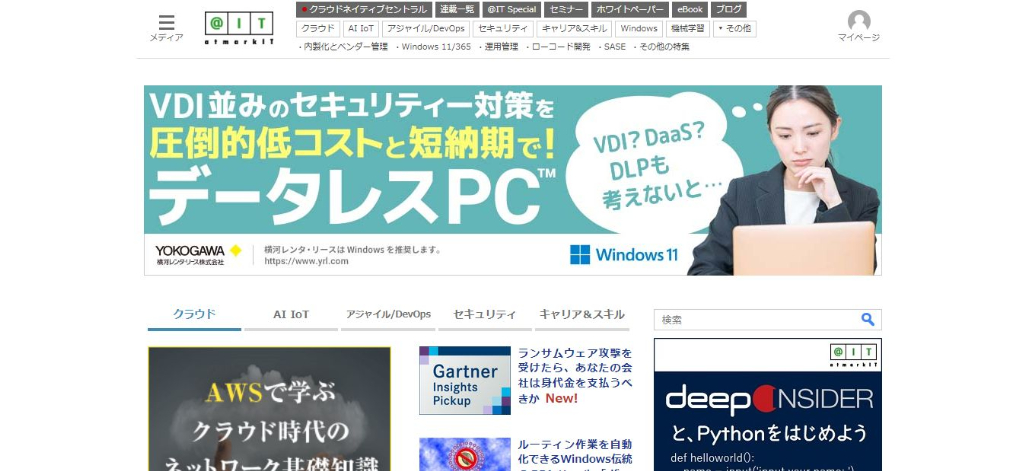Select the セキュリティ tab
The image size is (1025, 471).
(x=485, y=314)
